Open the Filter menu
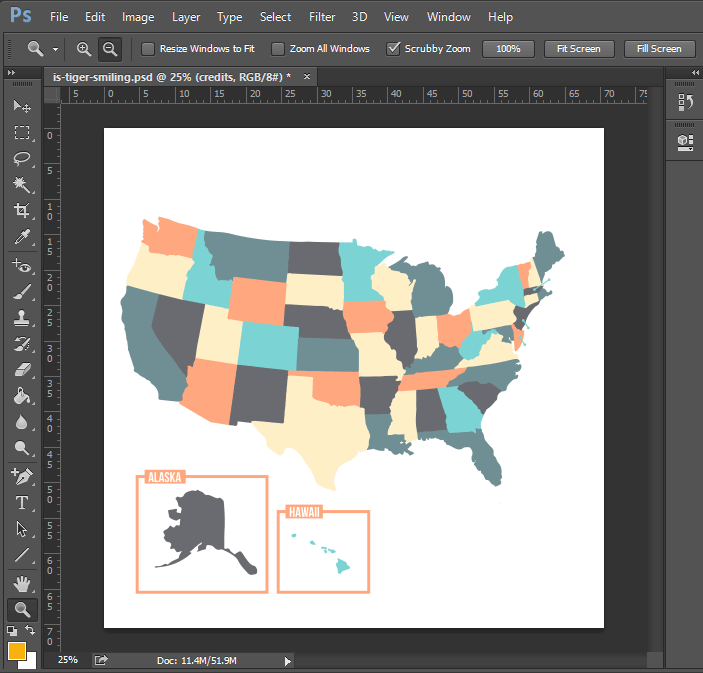Image resolution: width=703 pixels, height=673 pixels. click(322, 17)
